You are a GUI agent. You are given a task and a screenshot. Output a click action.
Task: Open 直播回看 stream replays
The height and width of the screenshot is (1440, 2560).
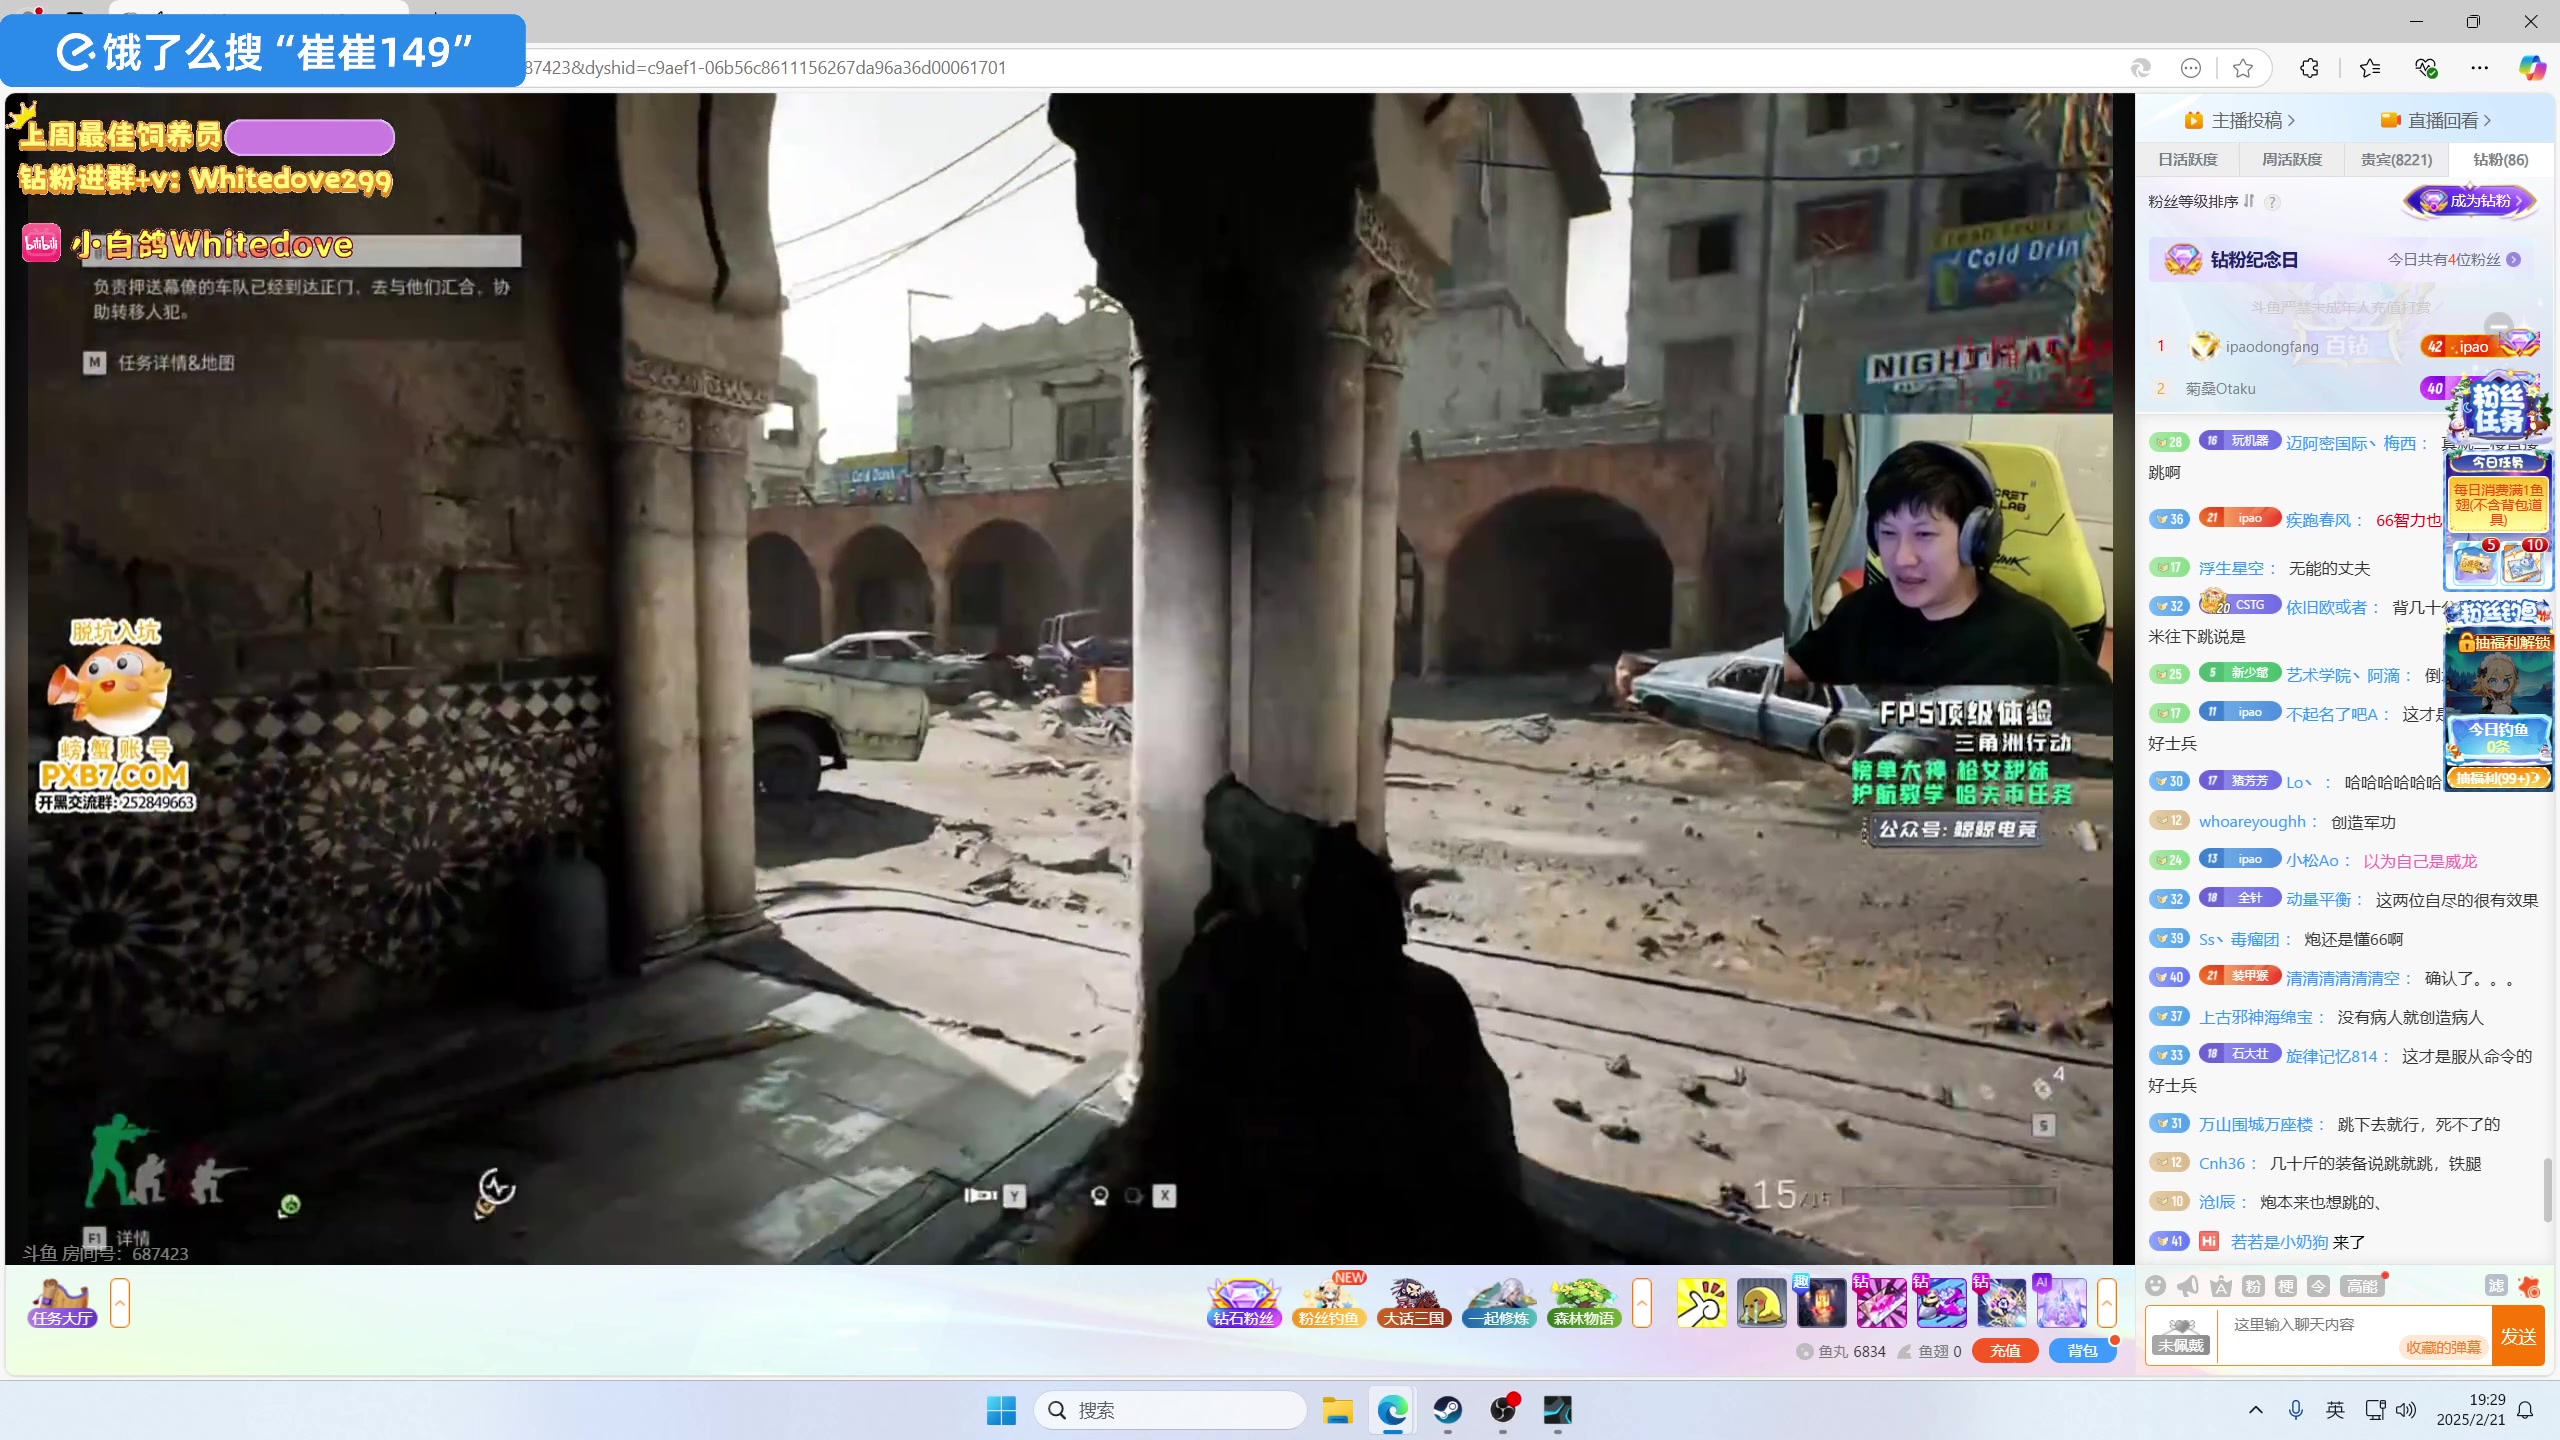point(2435,120)
